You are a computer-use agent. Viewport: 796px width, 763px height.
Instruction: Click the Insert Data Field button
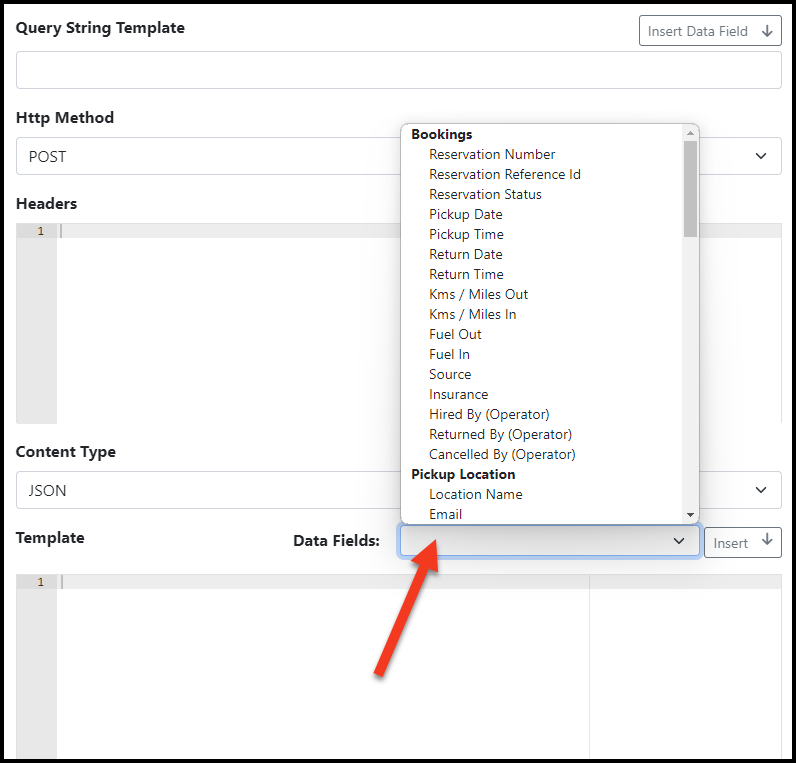pyautogui.click(x=709, y=31)
